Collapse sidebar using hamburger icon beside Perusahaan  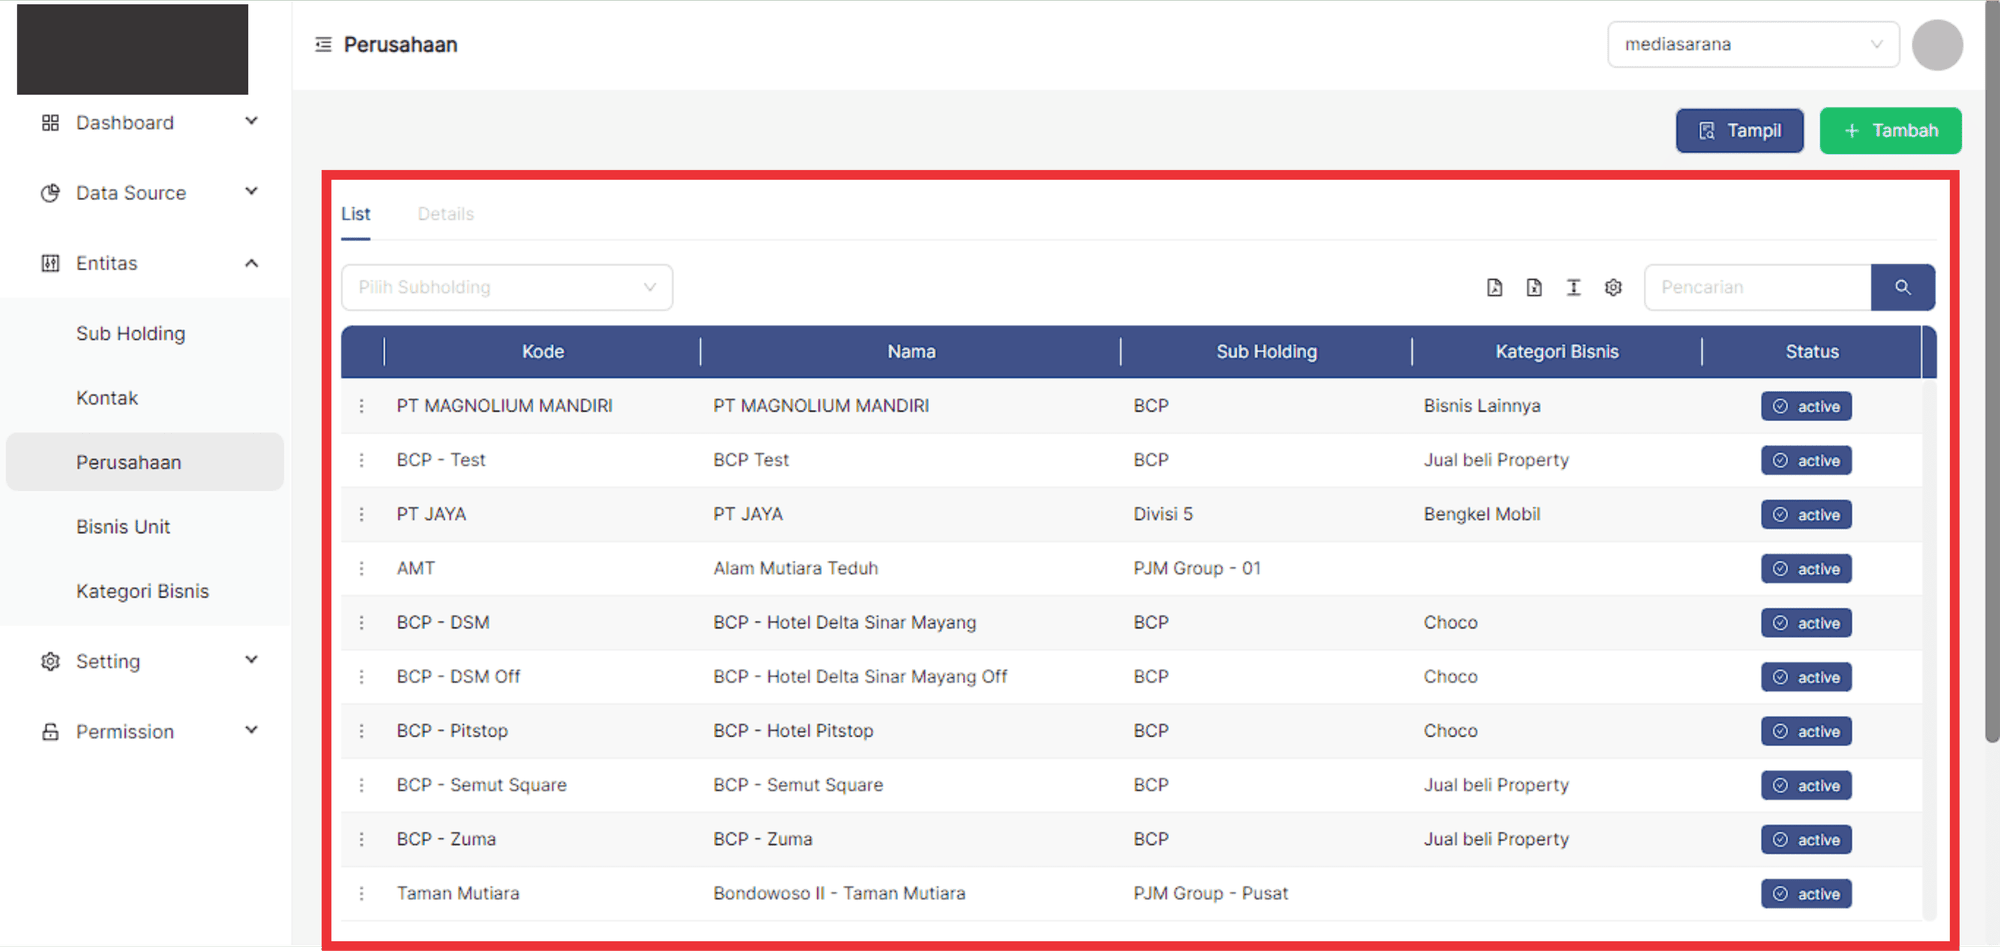pos(323,45)
